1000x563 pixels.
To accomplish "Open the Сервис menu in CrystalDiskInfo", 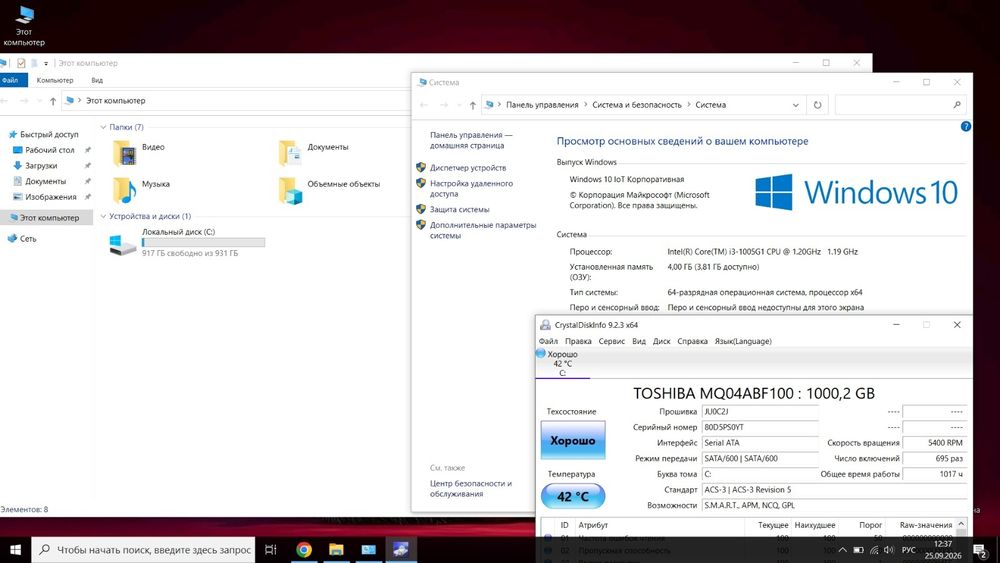I will click(612, 341).
